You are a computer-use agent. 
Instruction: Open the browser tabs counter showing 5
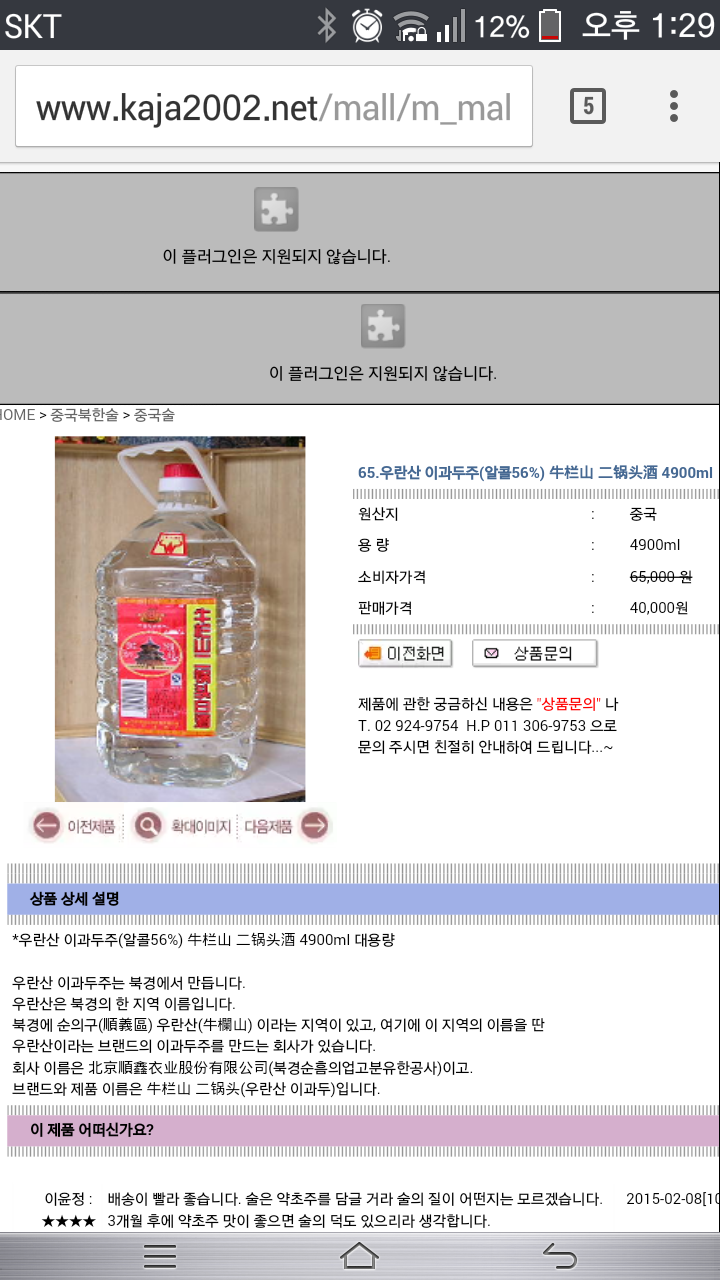coord(588,105)
